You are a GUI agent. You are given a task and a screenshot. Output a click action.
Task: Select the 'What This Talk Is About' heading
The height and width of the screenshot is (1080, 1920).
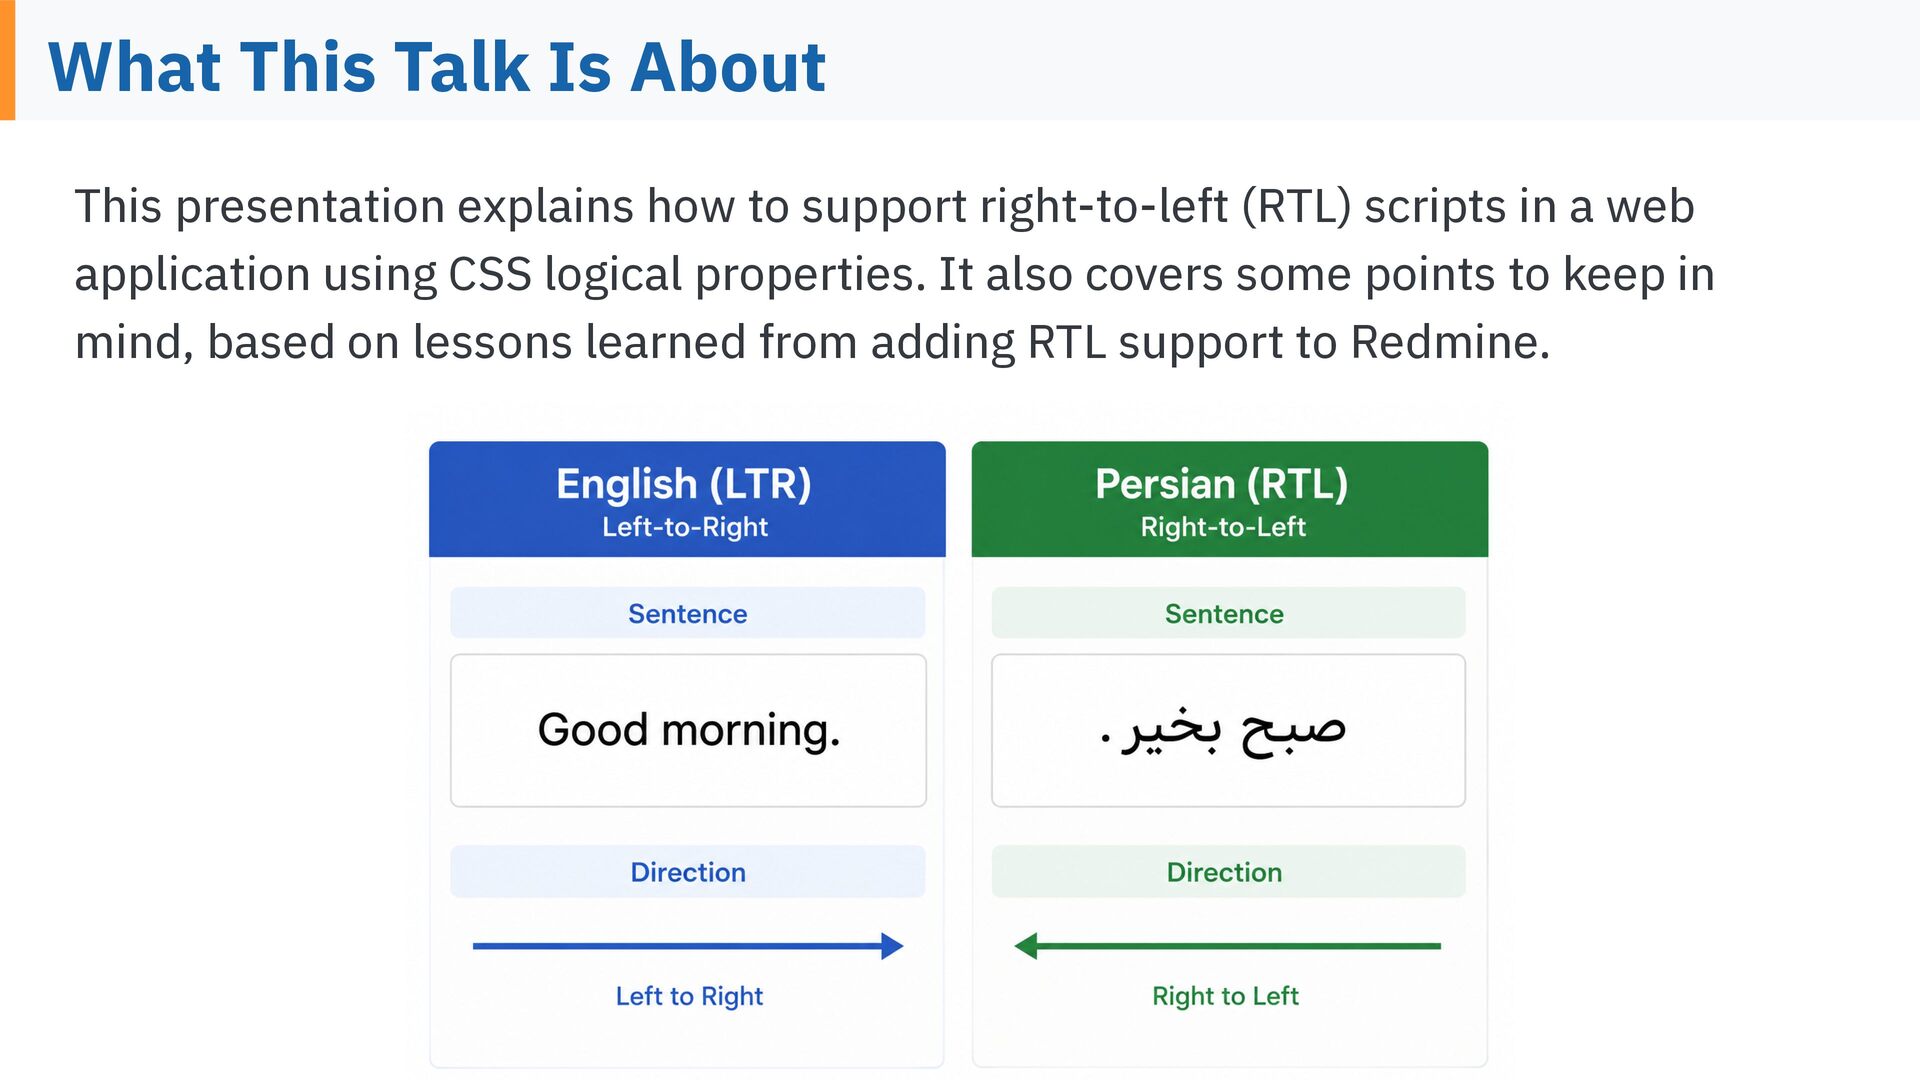pos(437,67)
